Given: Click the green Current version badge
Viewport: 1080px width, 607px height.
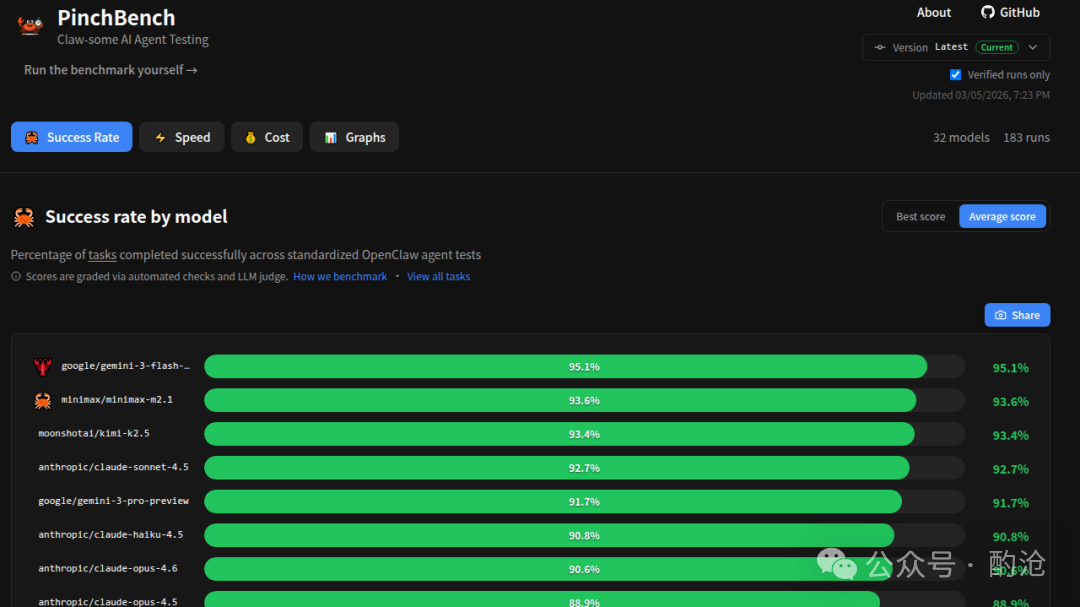Looking at the screenshot, I should 997,48.
